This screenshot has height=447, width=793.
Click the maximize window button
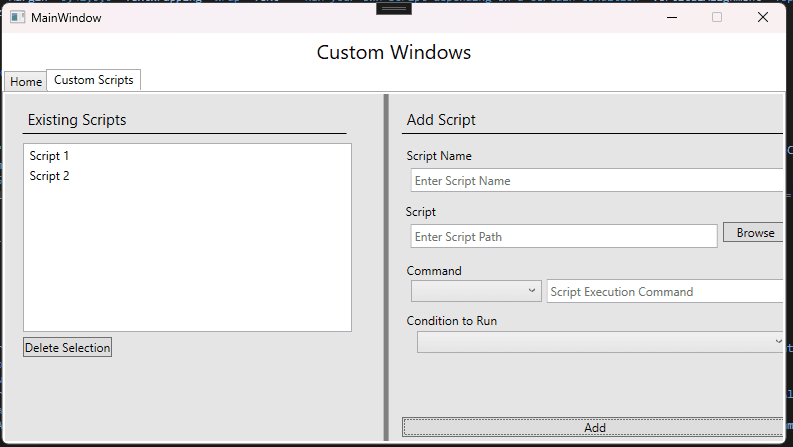pos(717,18)
